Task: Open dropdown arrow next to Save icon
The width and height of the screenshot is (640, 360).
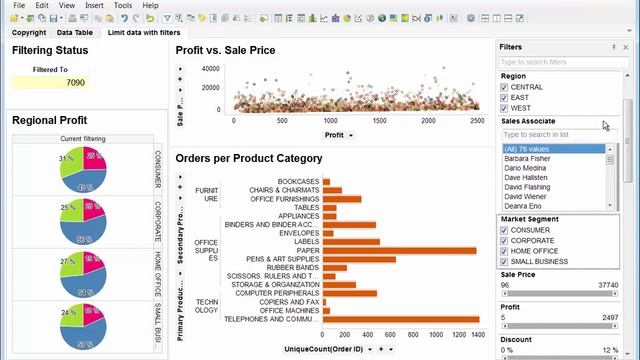Action: coord(61,18)
